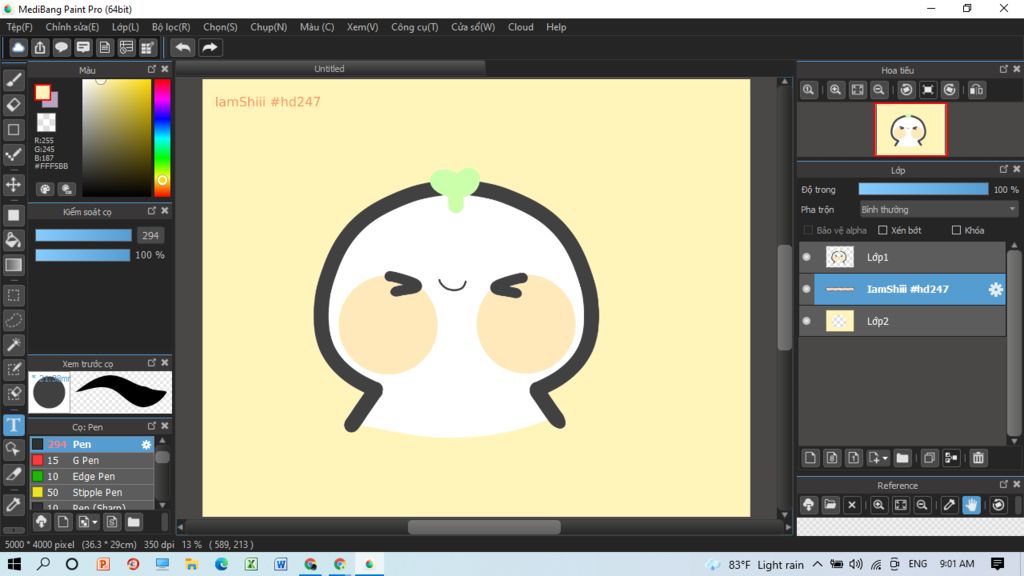Click the Redo arrow in toolbar
Viewport: 1024px width, 576px height.
(x=210, y=48)
